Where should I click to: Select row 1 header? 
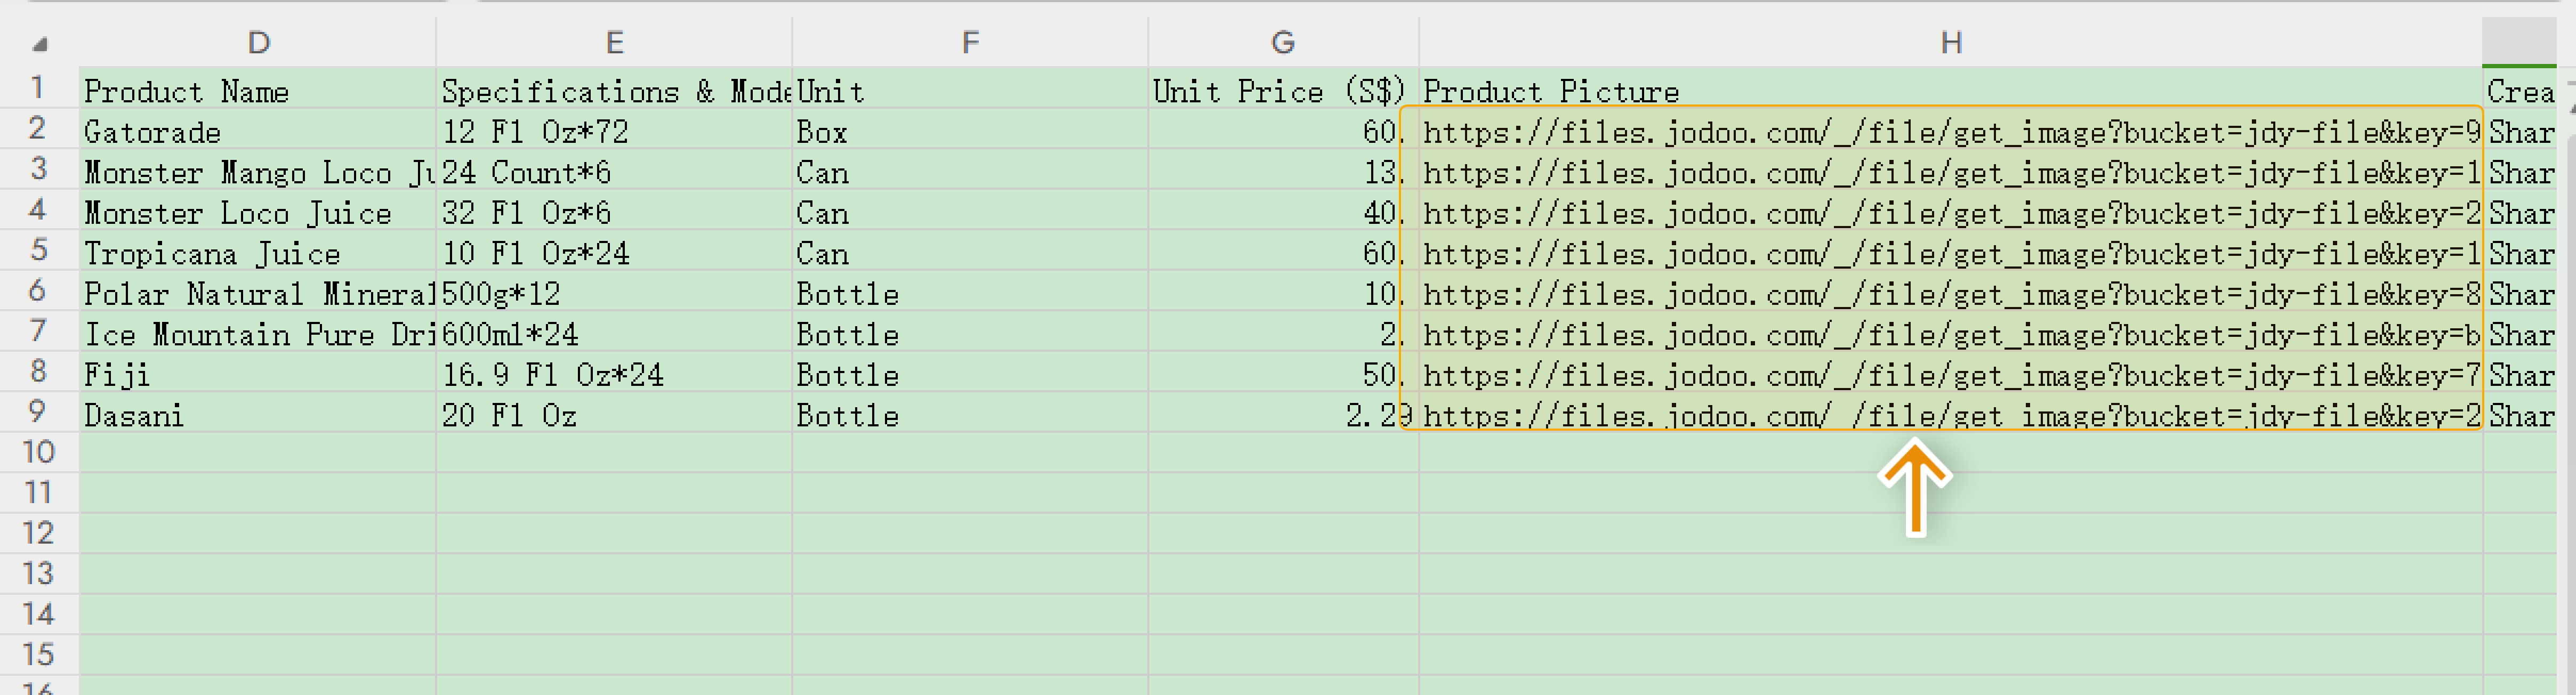coord(38,88)
